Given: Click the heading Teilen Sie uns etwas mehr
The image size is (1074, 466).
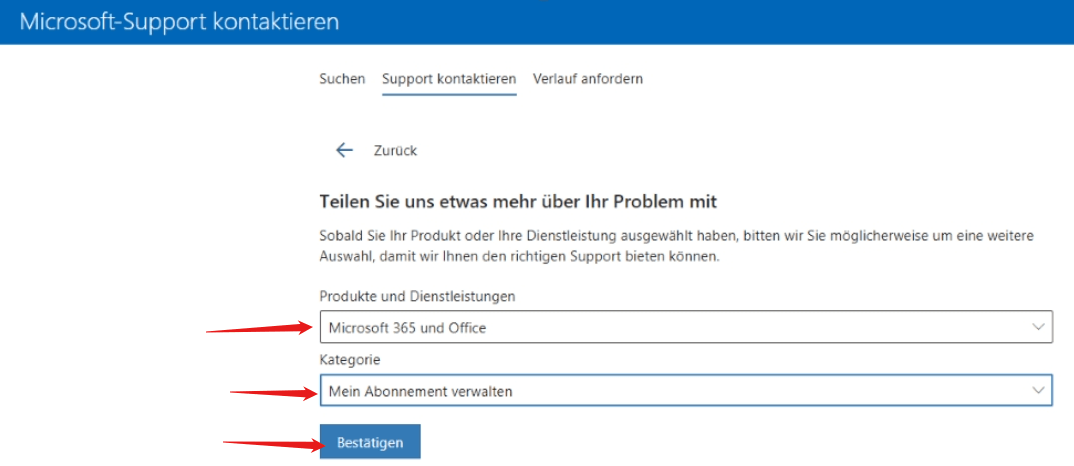Looking at the screenshot, I should pyautogui.click(x=519, y=202).
